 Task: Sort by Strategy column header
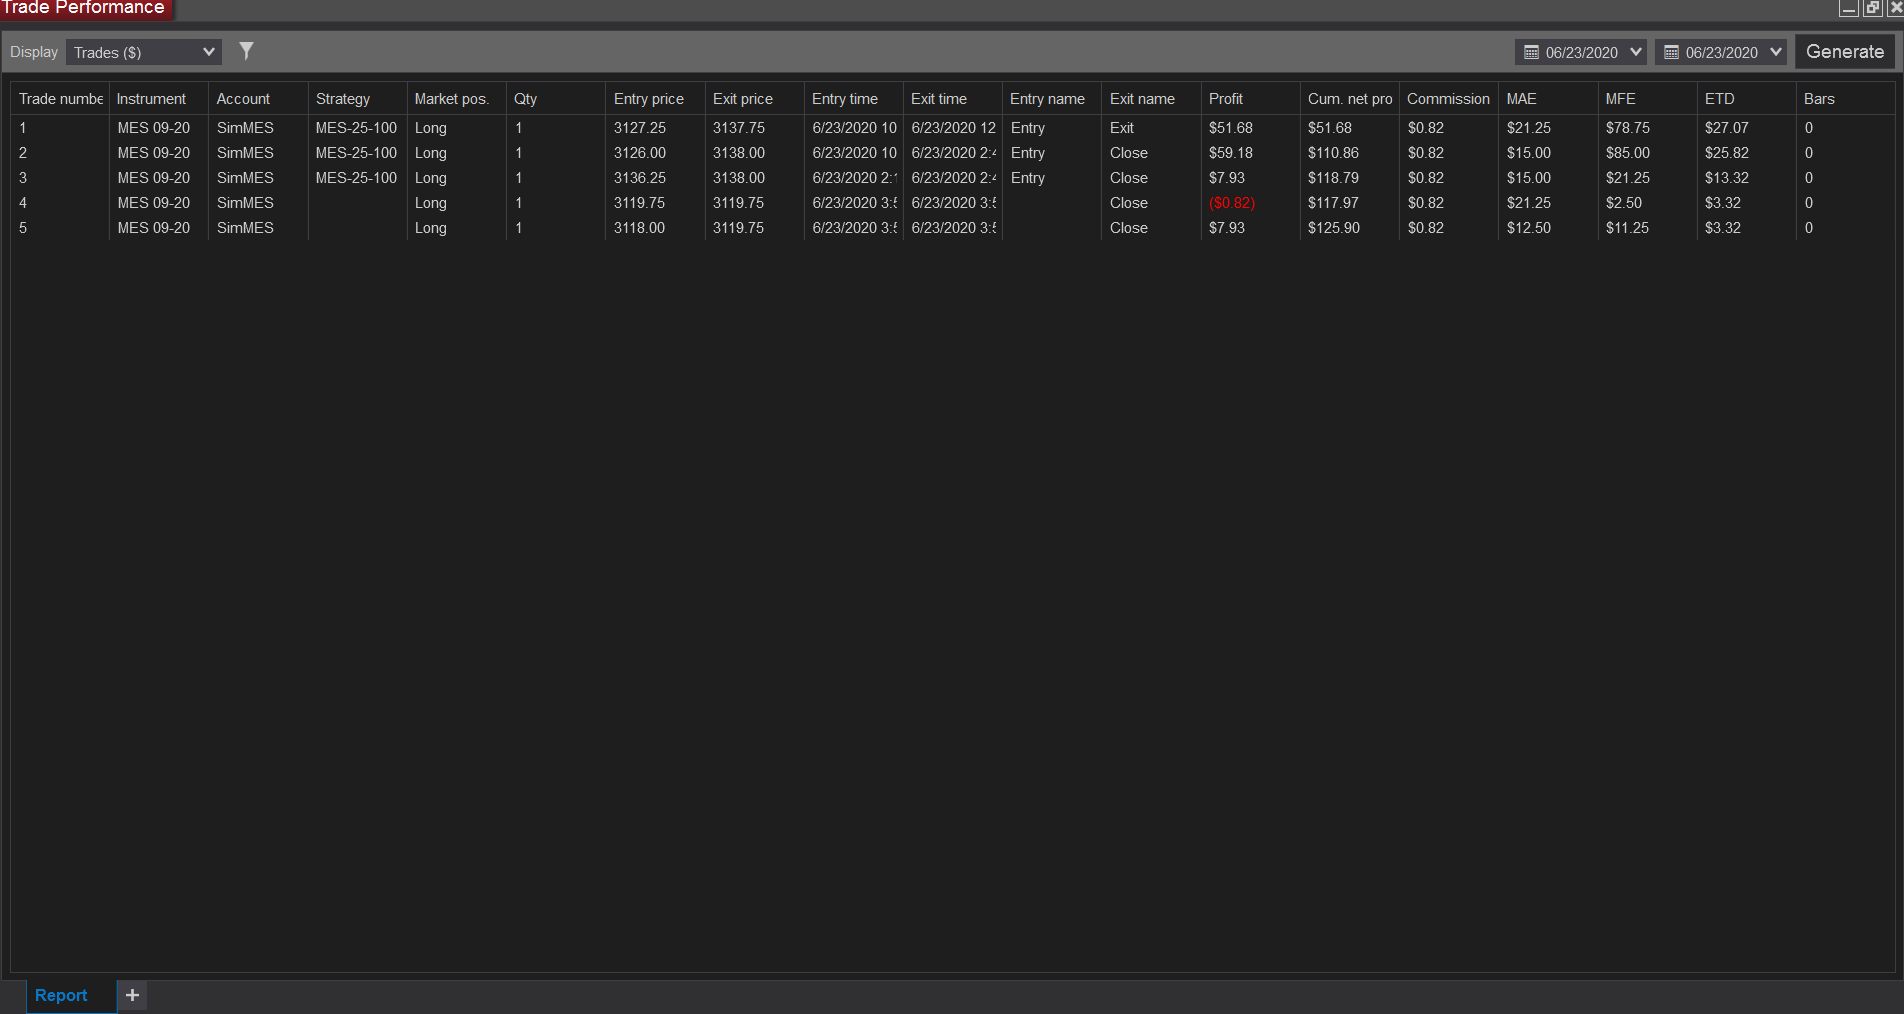click(x=357, y=99)
